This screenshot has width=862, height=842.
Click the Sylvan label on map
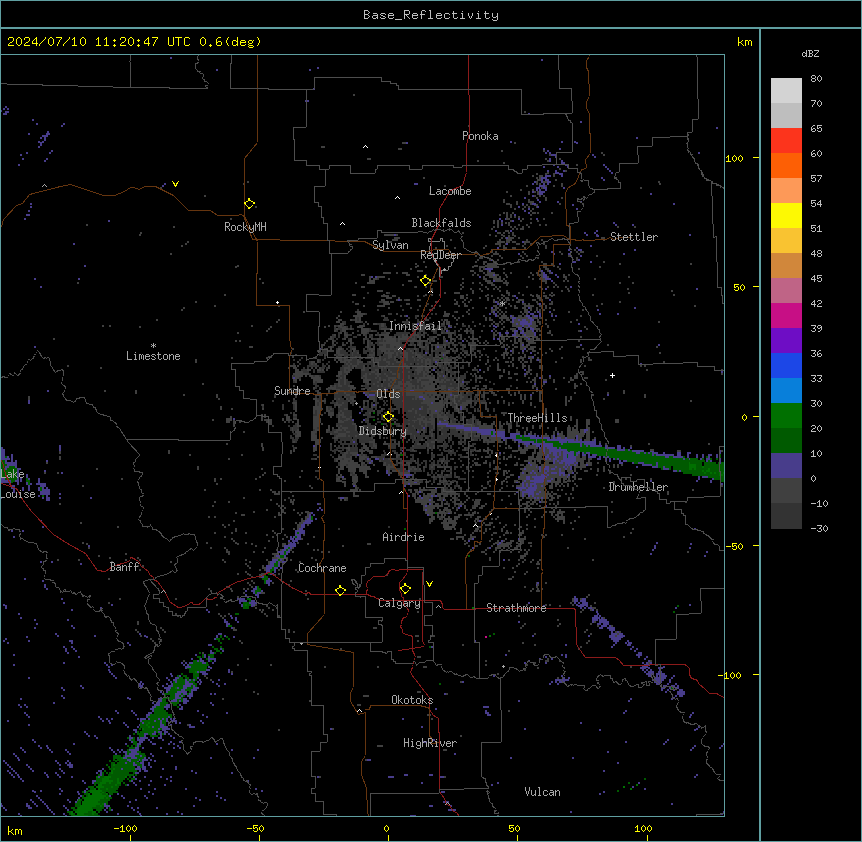390,245
